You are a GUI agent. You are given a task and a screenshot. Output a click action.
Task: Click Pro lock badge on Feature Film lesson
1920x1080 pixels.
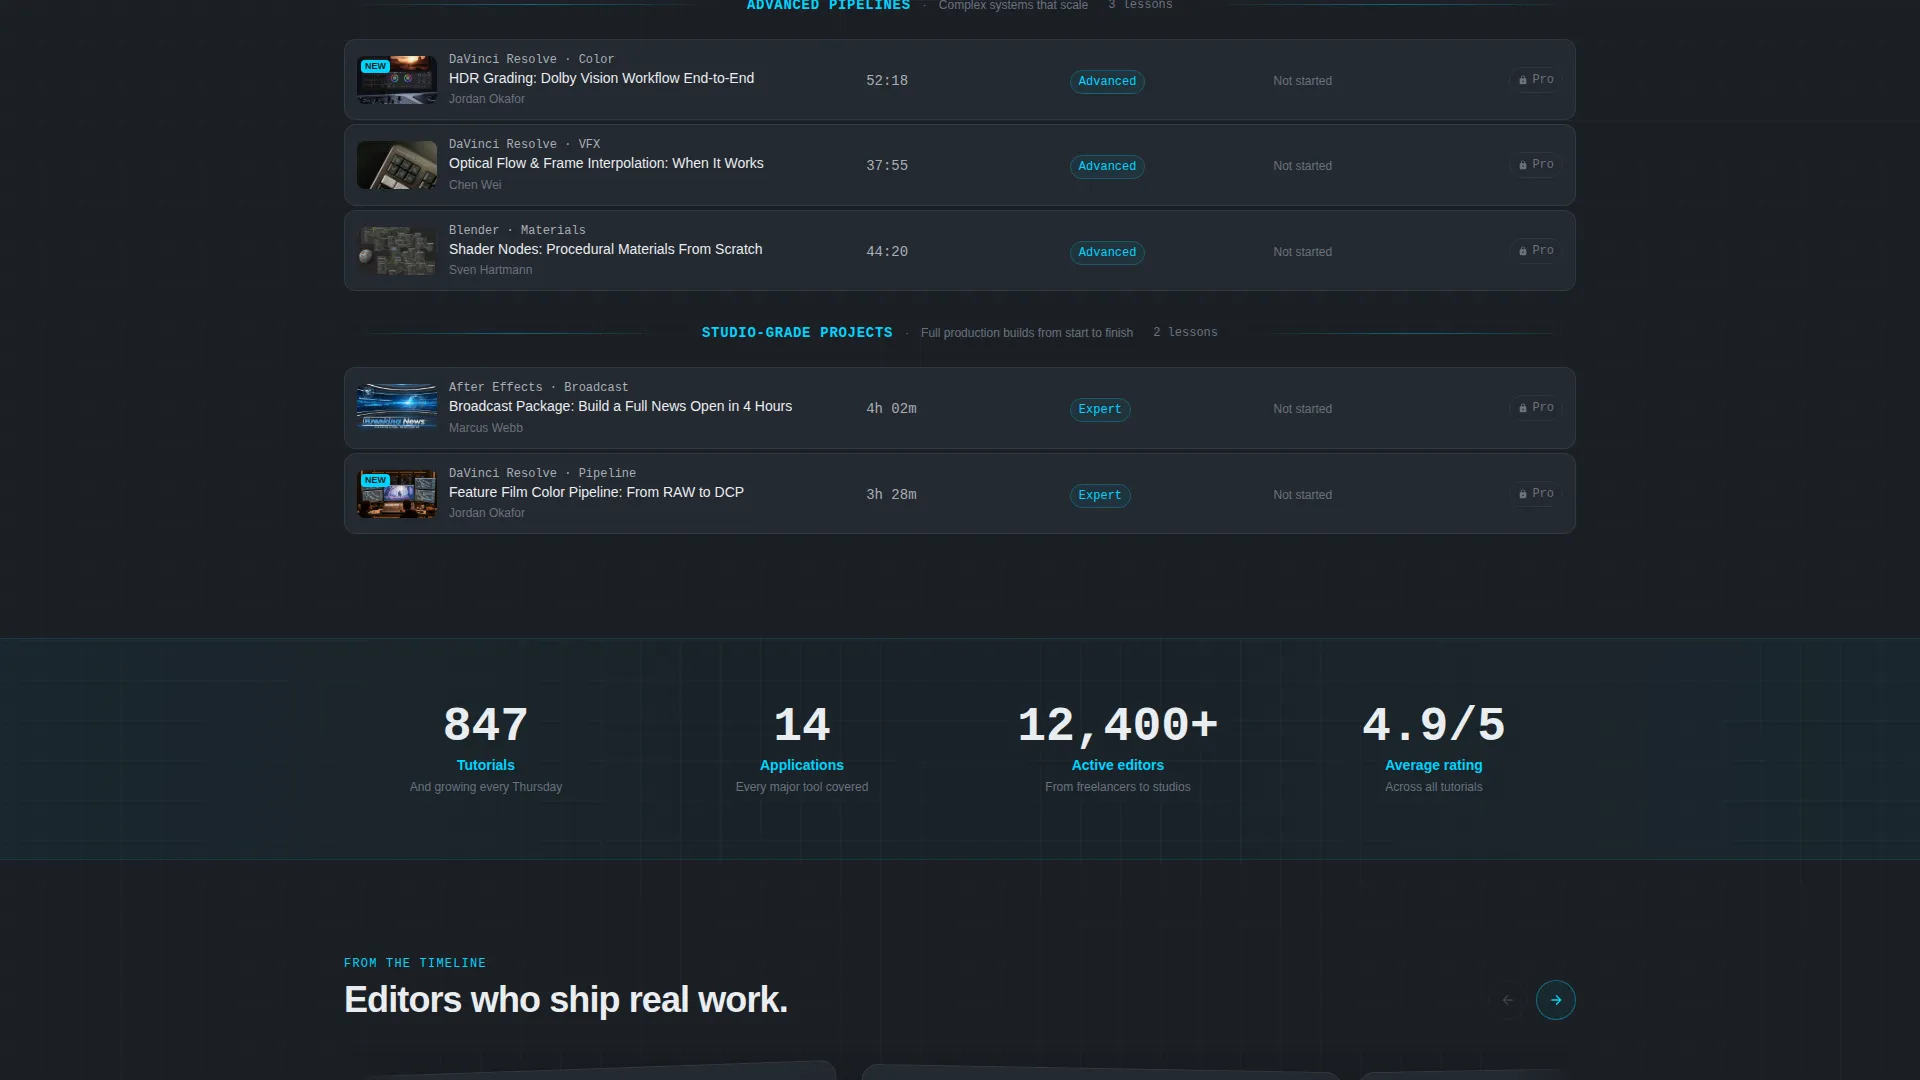point(1536,494)
